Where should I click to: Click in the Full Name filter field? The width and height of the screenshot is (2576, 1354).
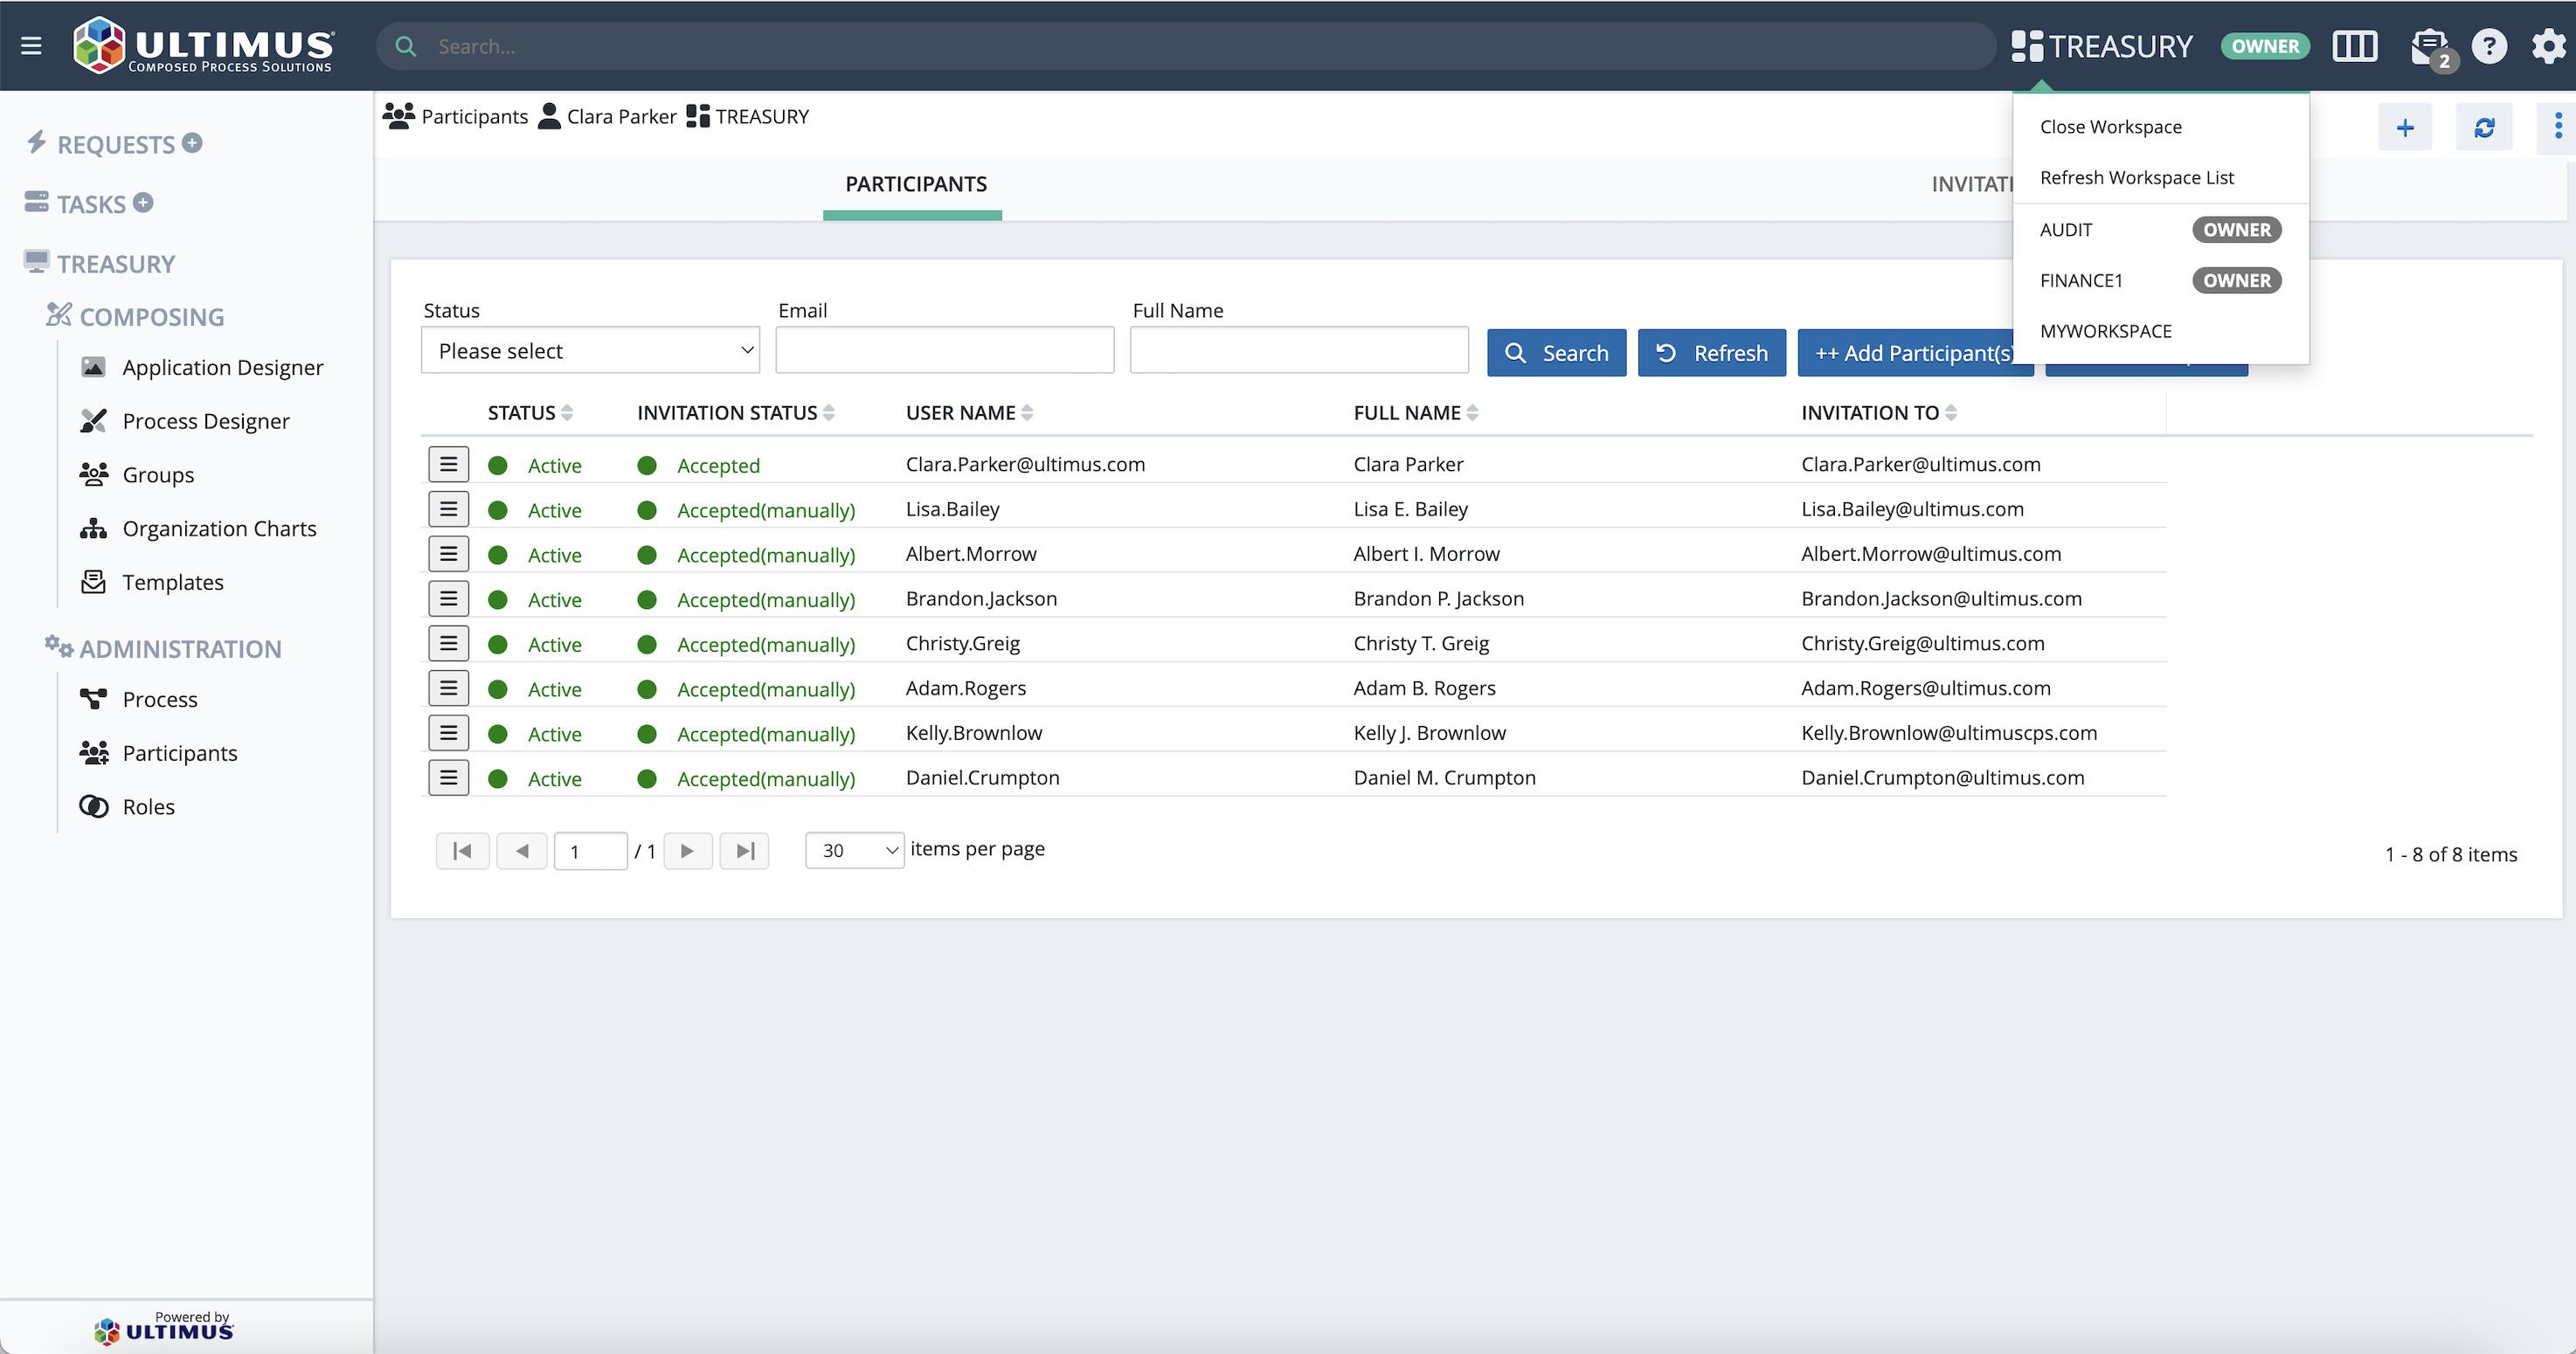pyautogui.click(x=1299, y=350)
